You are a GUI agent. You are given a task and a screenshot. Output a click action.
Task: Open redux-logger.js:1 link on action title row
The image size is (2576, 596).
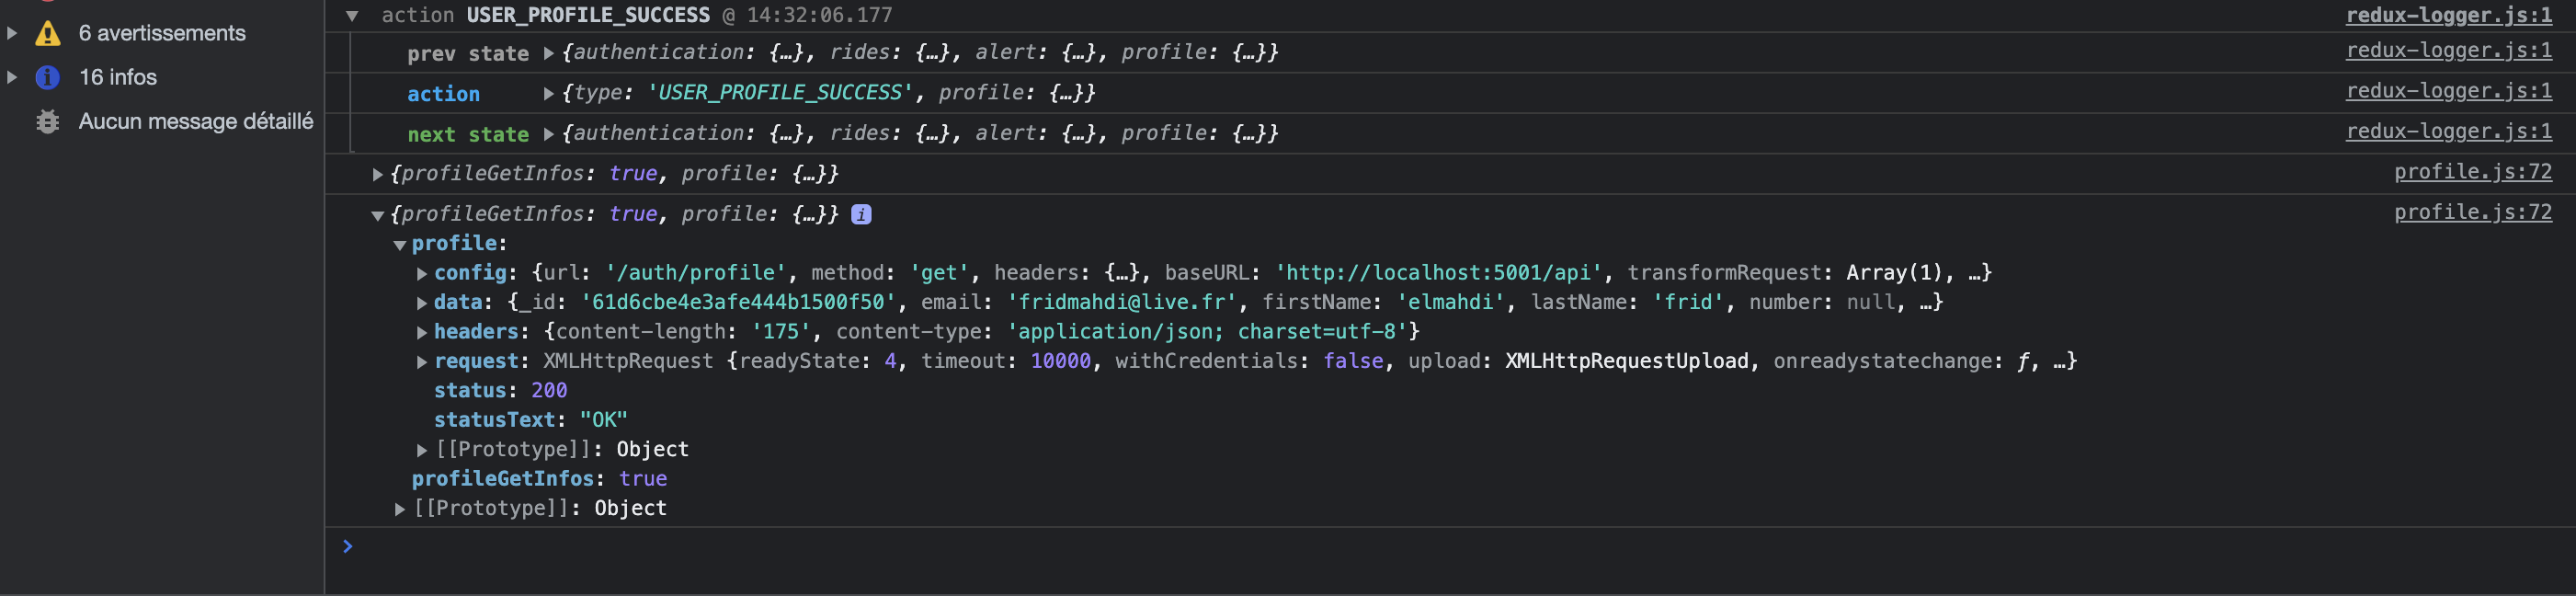[2448, 15]
